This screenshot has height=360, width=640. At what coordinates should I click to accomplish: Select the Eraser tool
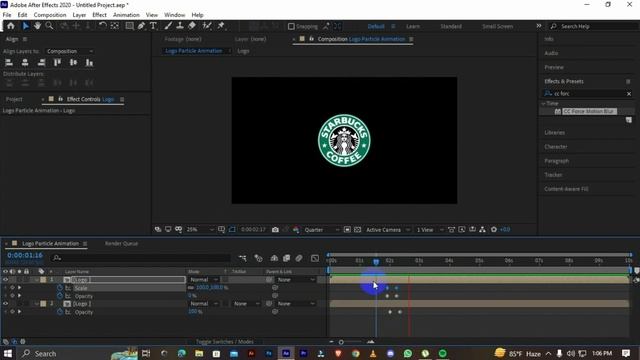pyautogui.click(x=191, y=26)
